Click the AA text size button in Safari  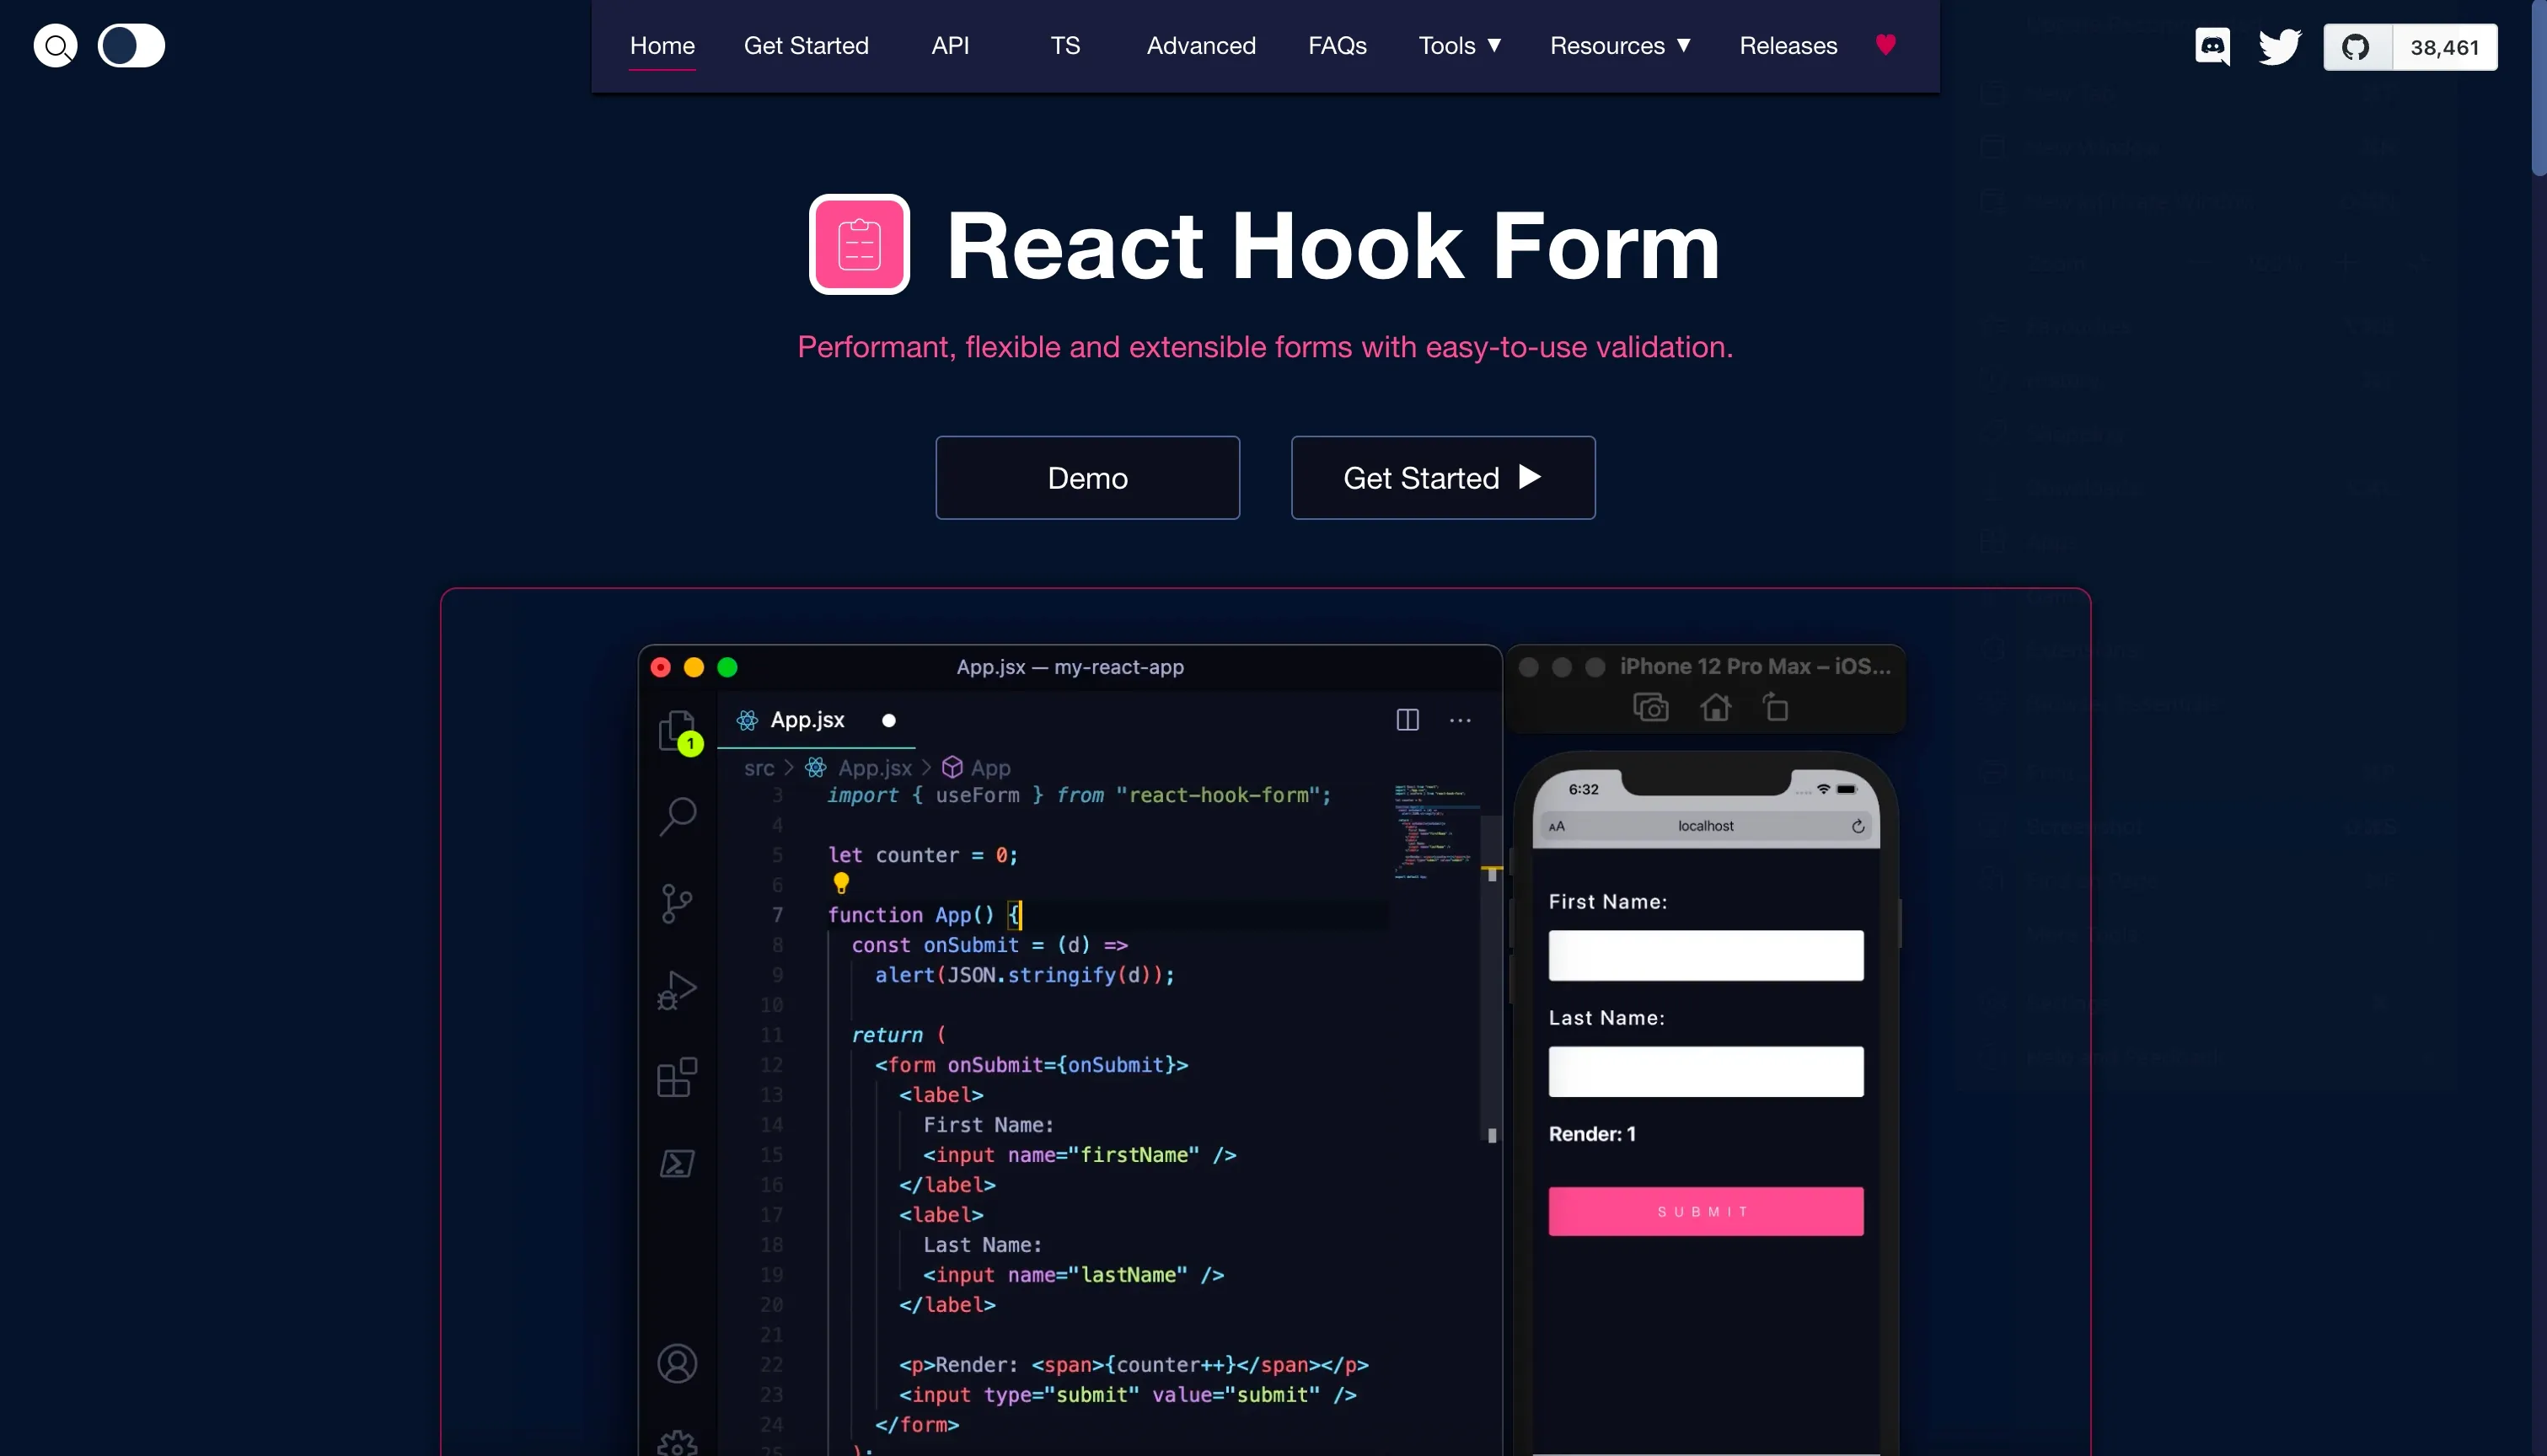pos(1557,826)
